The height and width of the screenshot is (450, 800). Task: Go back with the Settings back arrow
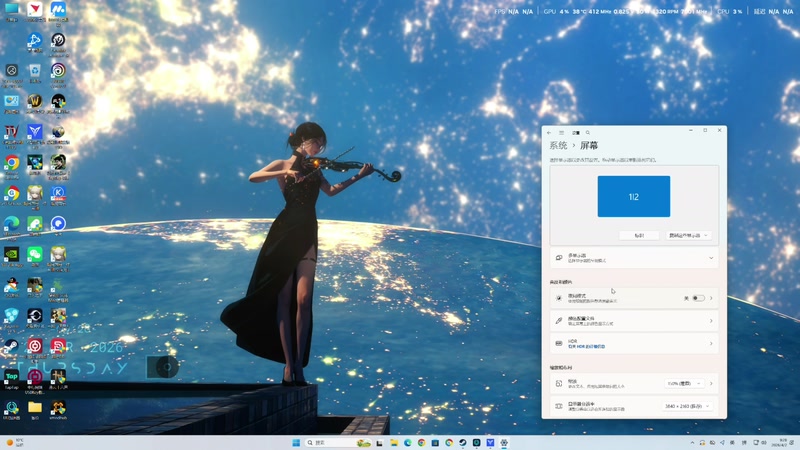pos(549,133)
